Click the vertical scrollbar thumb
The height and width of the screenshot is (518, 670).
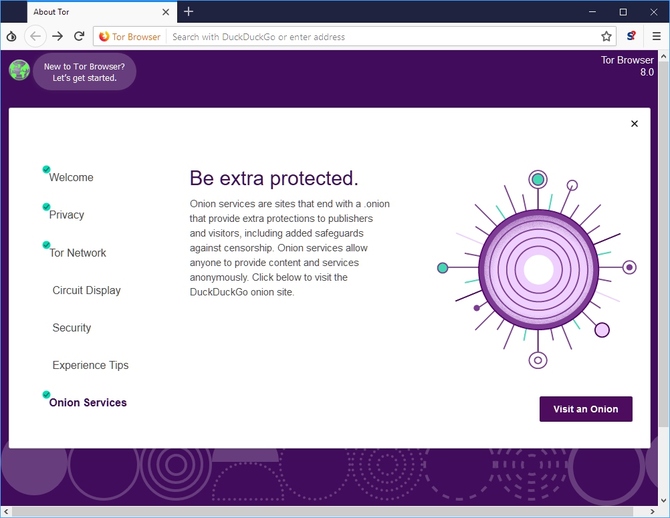tap(664, 244)
